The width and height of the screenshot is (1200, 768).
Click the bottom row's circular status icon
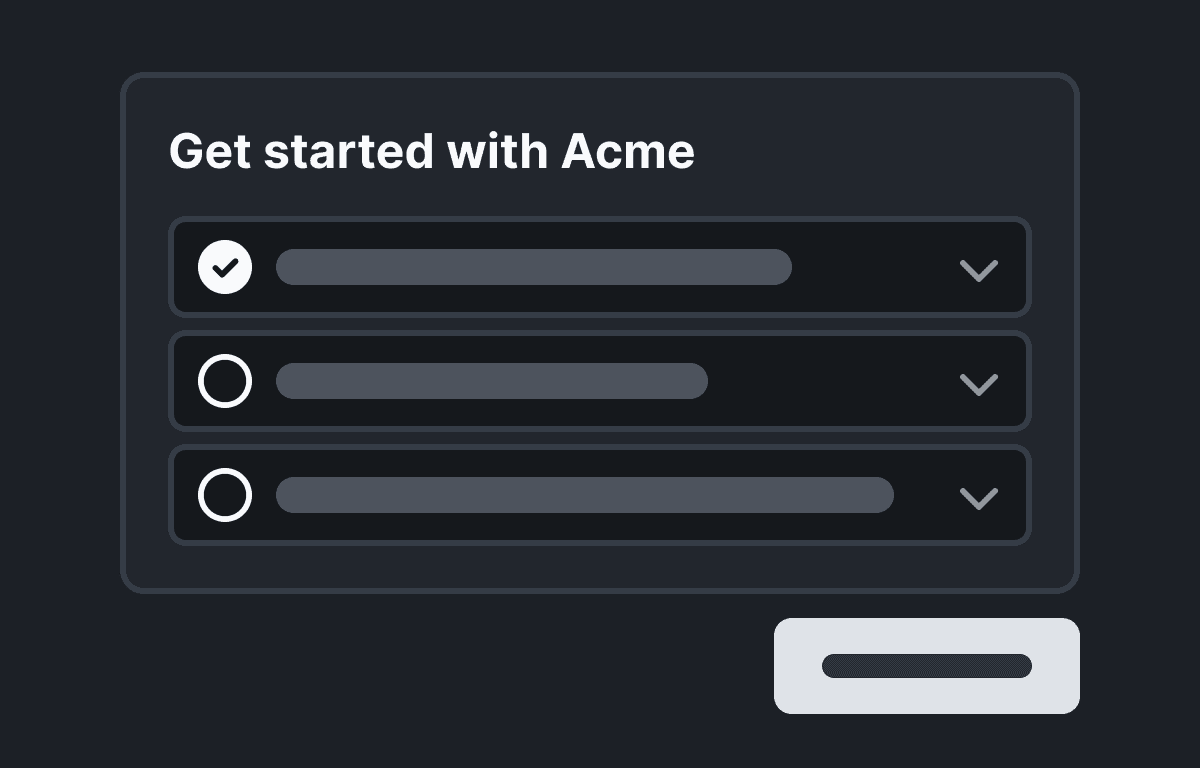click(x=225, y=495)
